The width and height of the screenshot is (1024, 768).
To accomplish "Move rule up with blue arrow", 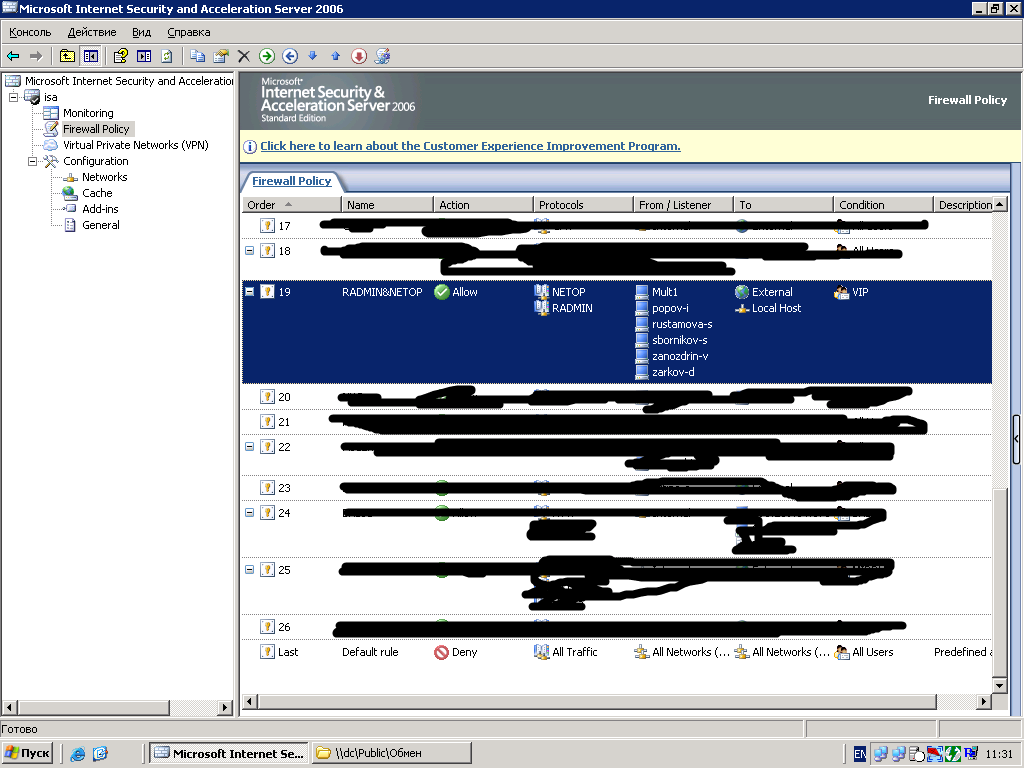I will (x=336, y=56).
